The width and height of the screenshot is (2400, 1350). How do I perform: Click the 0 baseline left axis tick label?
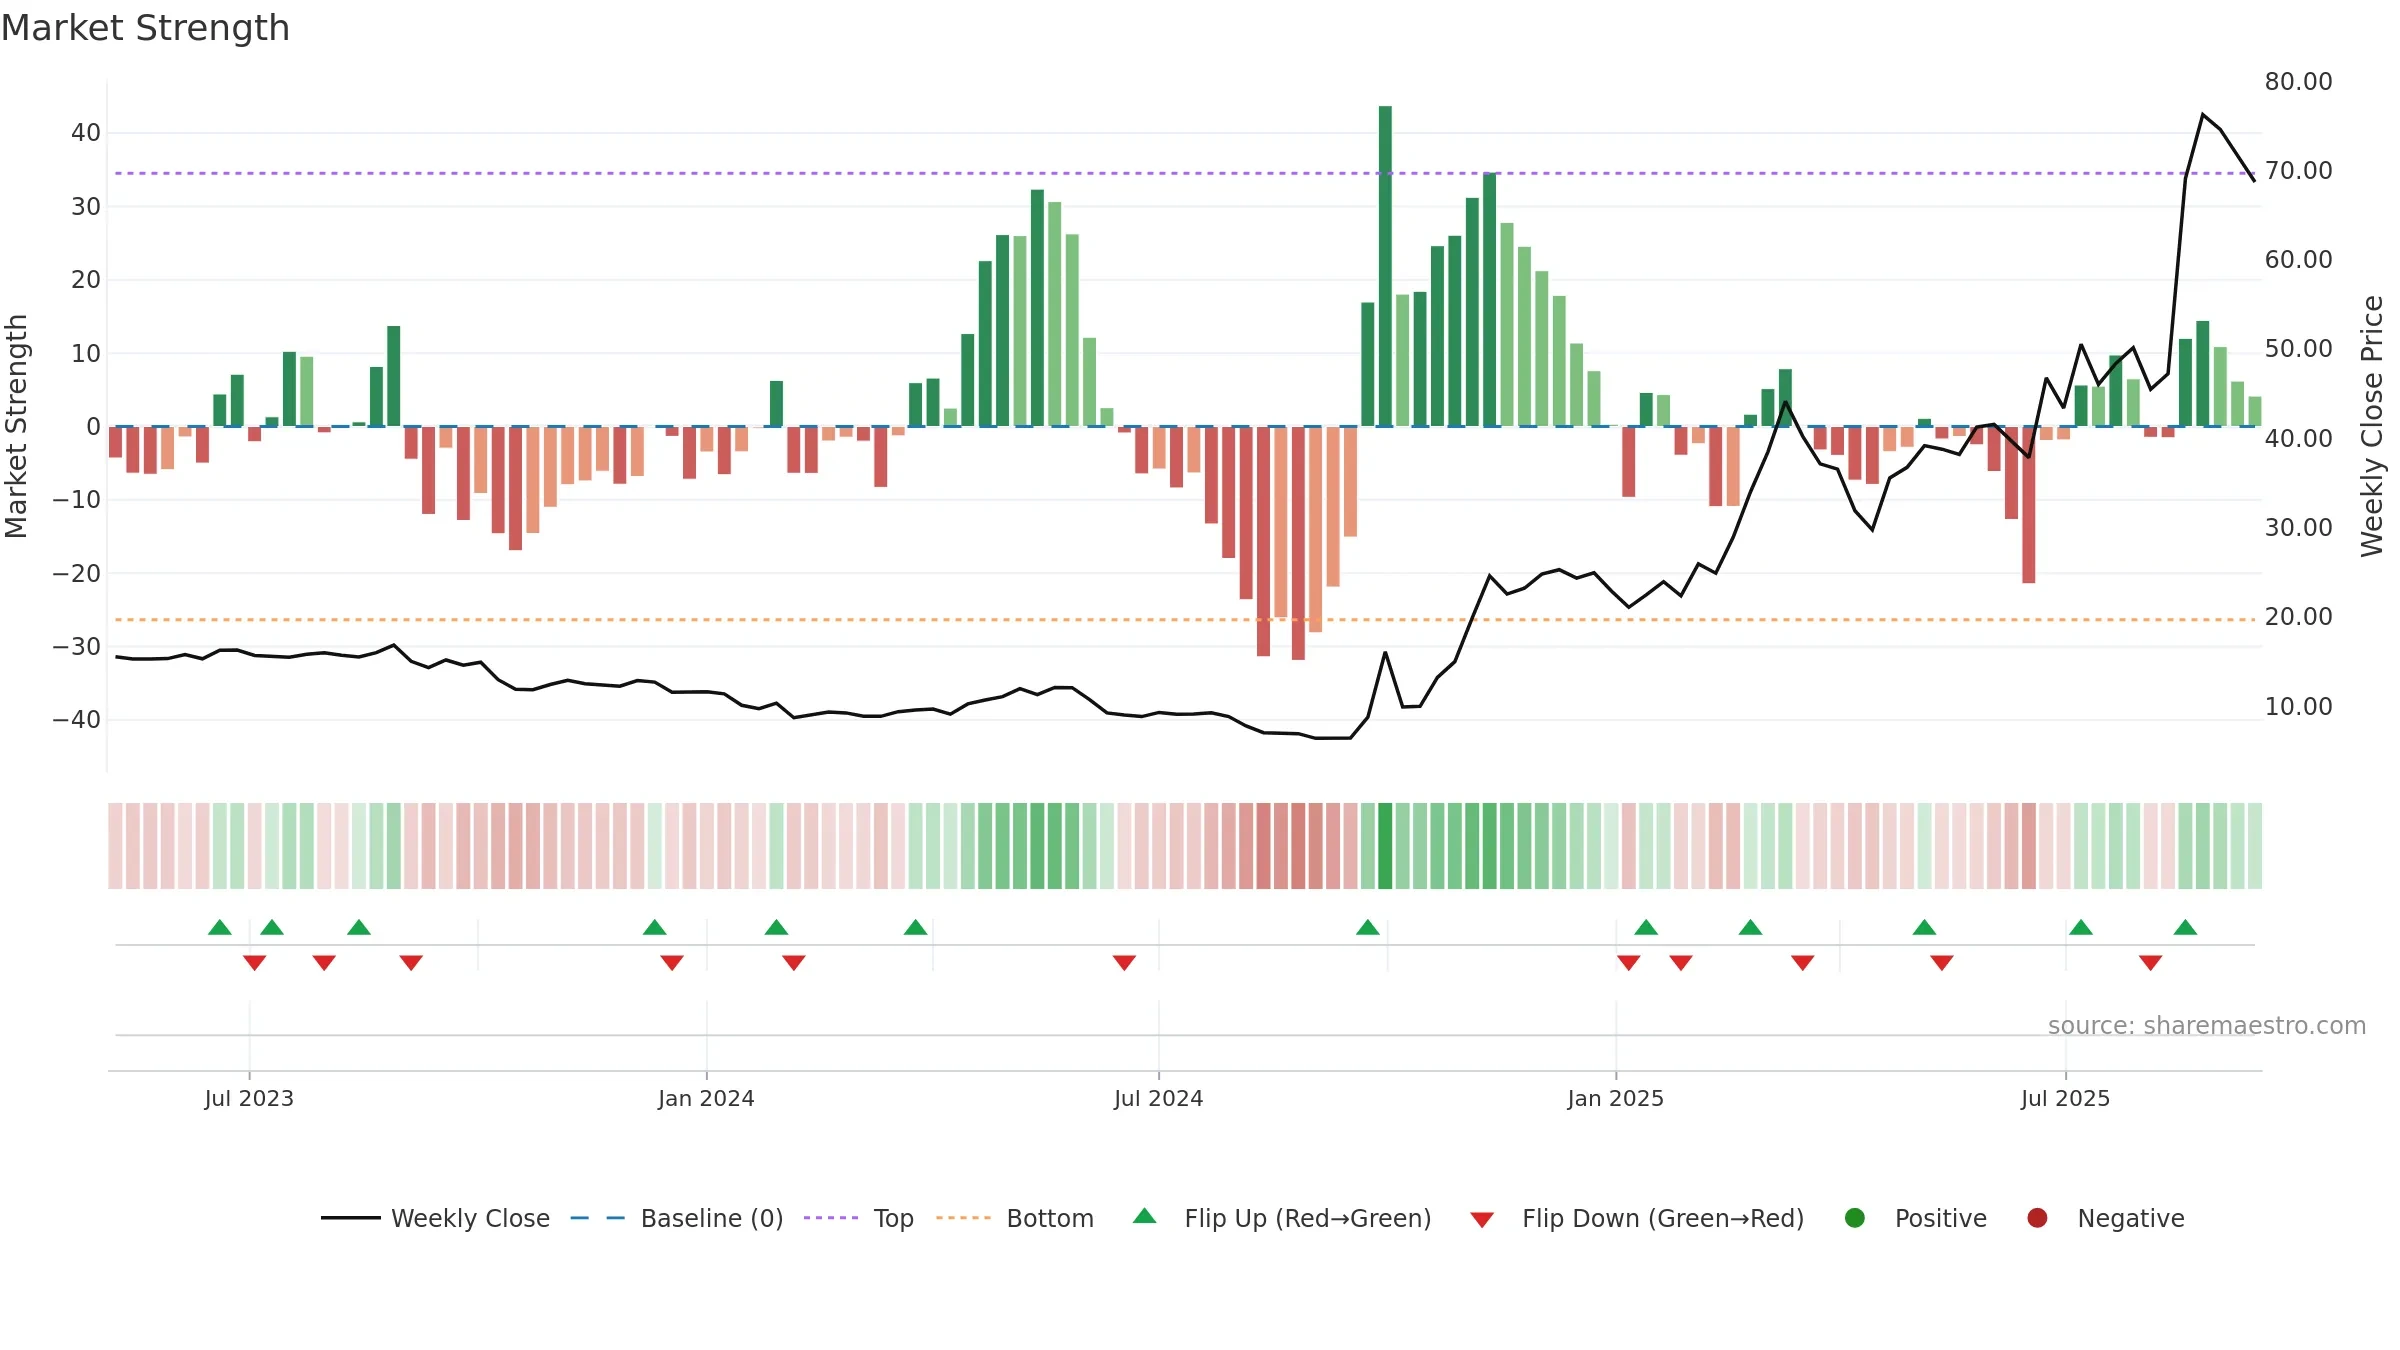click(93, 426)
